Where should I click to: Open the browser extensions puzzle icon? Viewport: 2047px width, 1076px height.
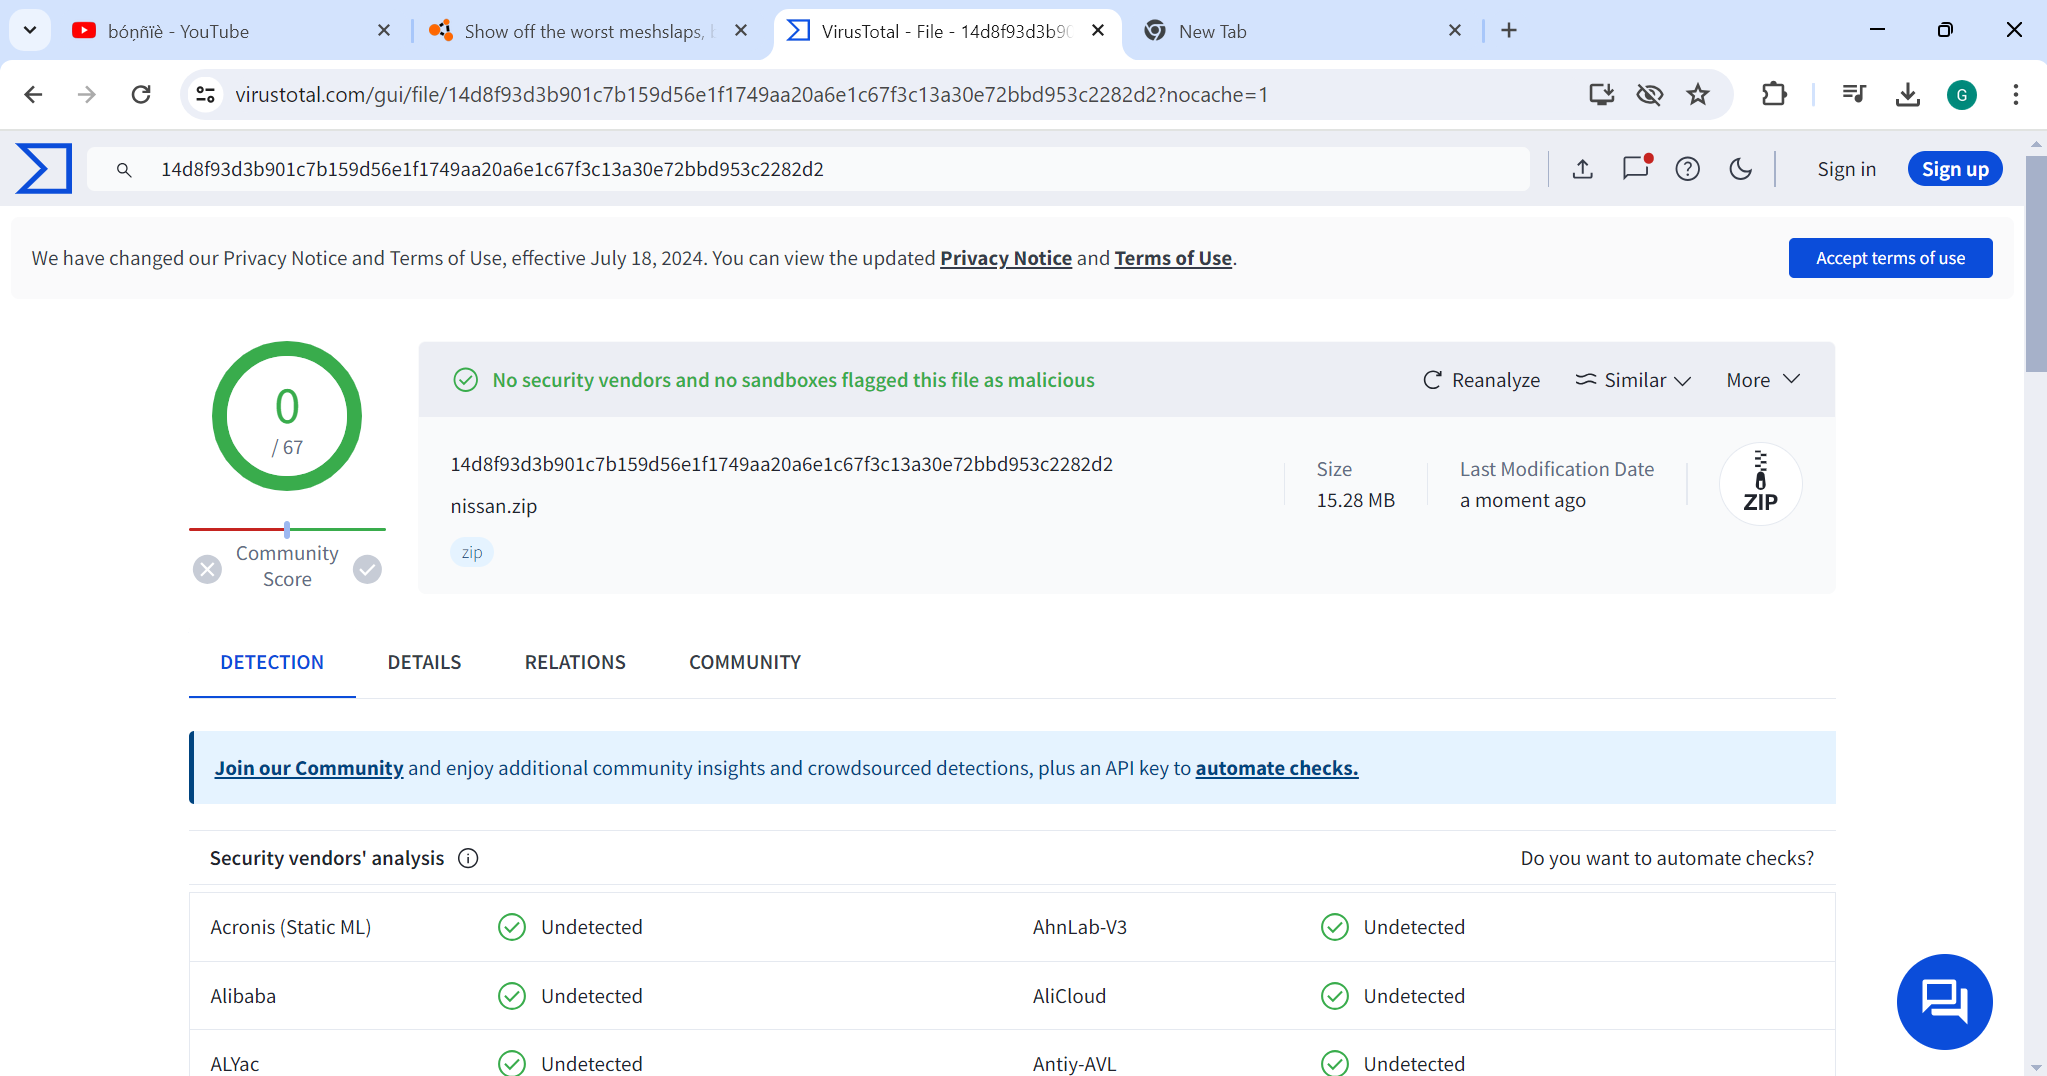(x=1774, y=94)
